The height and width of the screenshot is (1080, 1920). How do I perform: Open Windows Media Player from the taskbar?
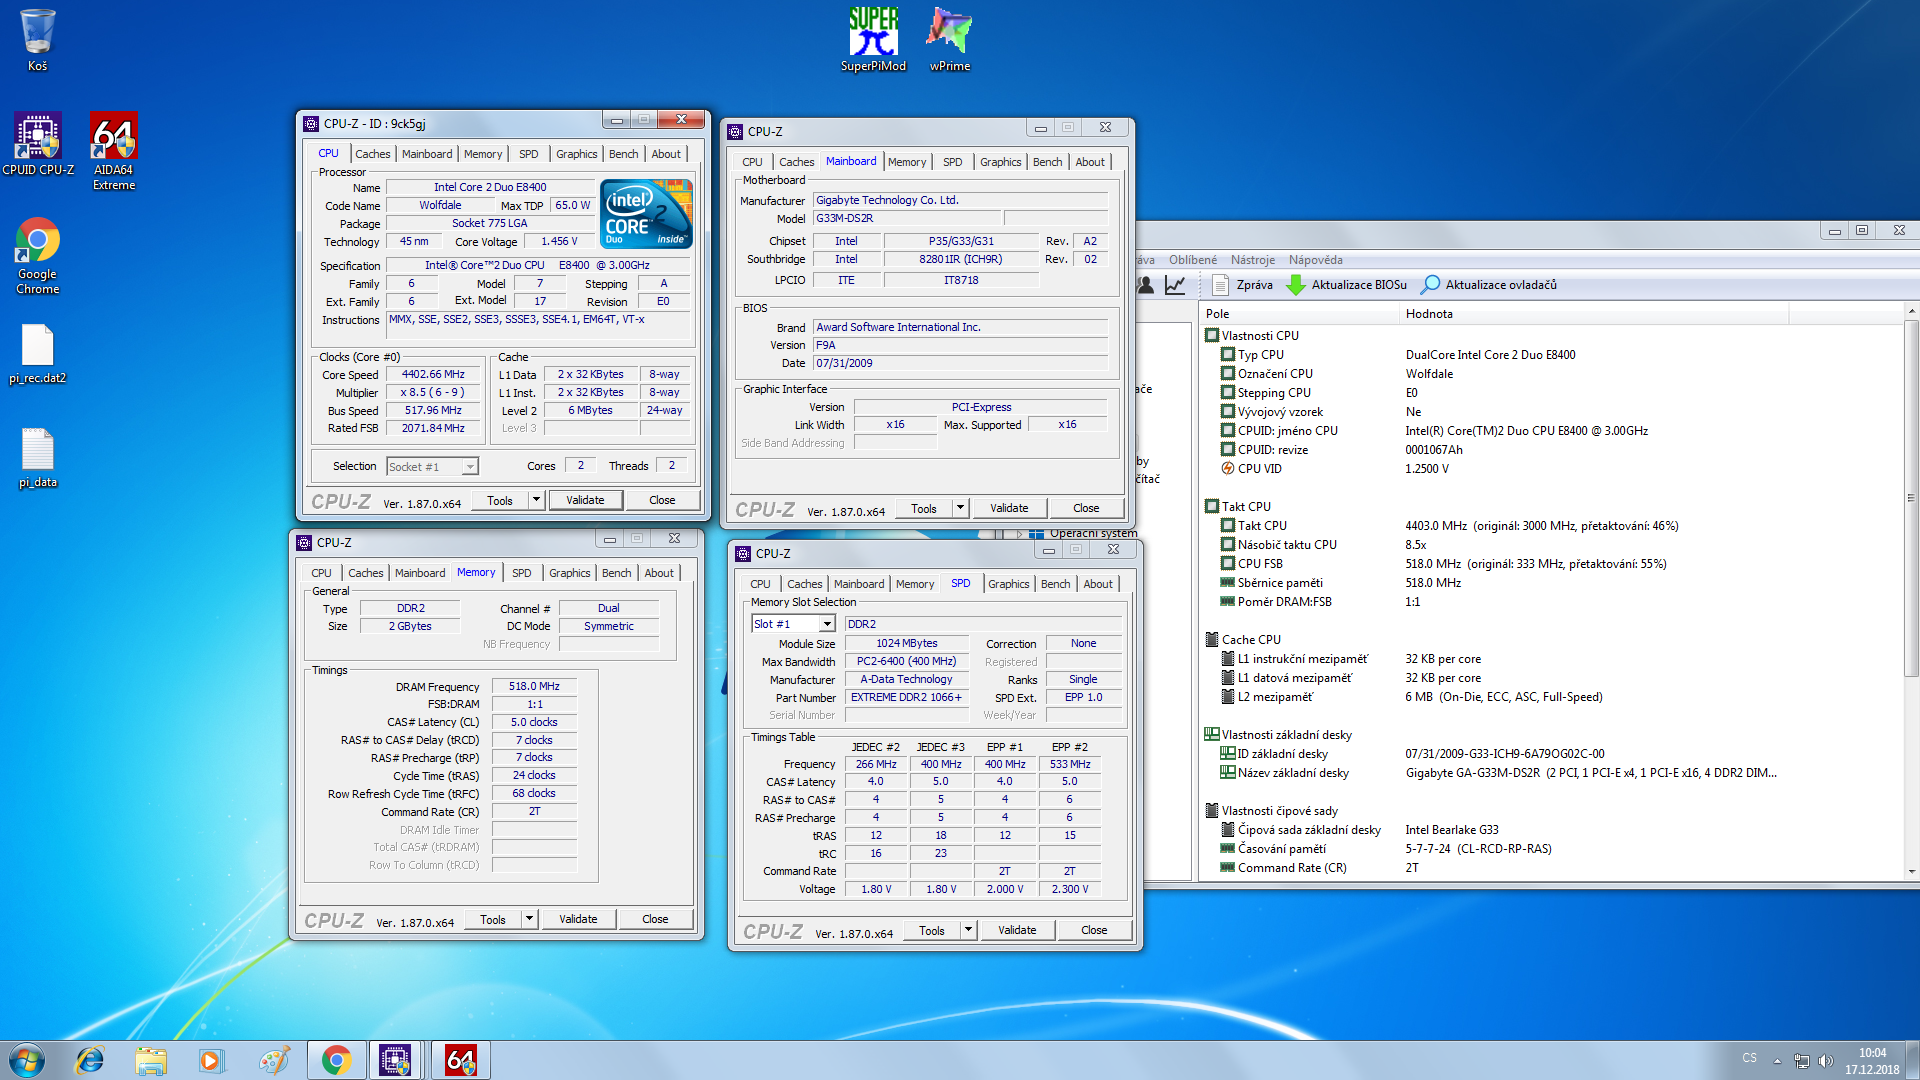(211, 1060)
